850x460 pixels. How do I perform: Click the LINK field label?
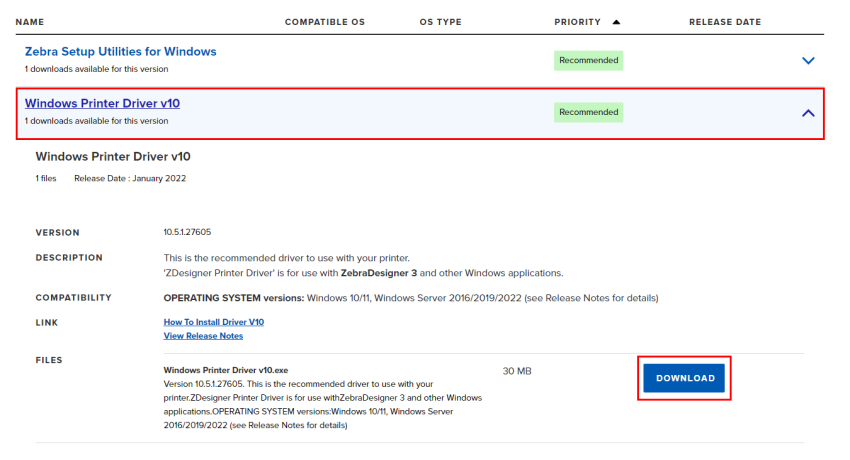click(47, 323)
